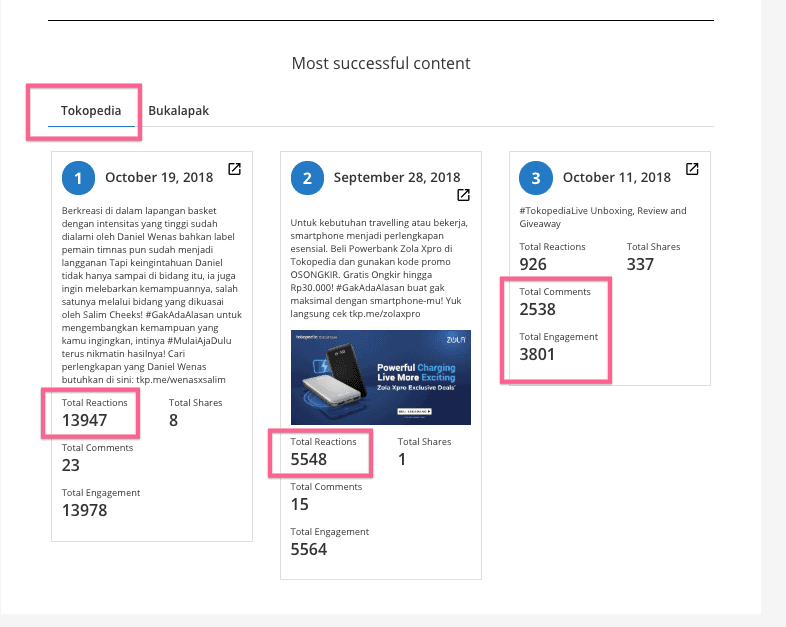Click the Most successful content heading
This screenshot has width=786, height=627.
click(381, 63)
